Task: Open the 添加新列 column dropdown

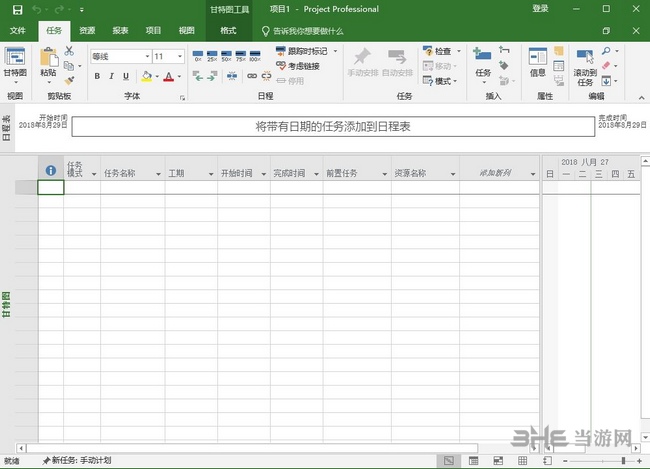Action: pos(533,174)
